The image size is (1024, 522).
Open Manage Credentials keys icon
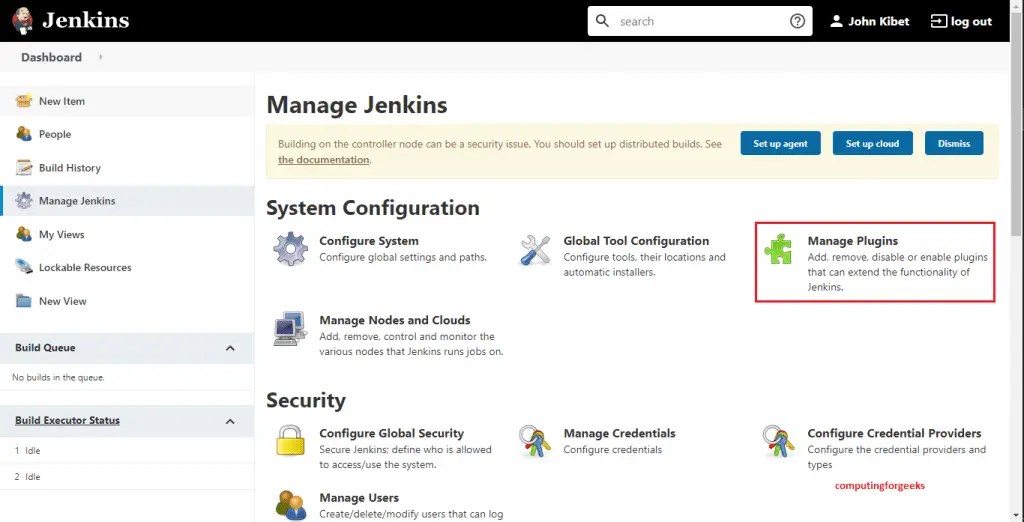coord(535,441)
